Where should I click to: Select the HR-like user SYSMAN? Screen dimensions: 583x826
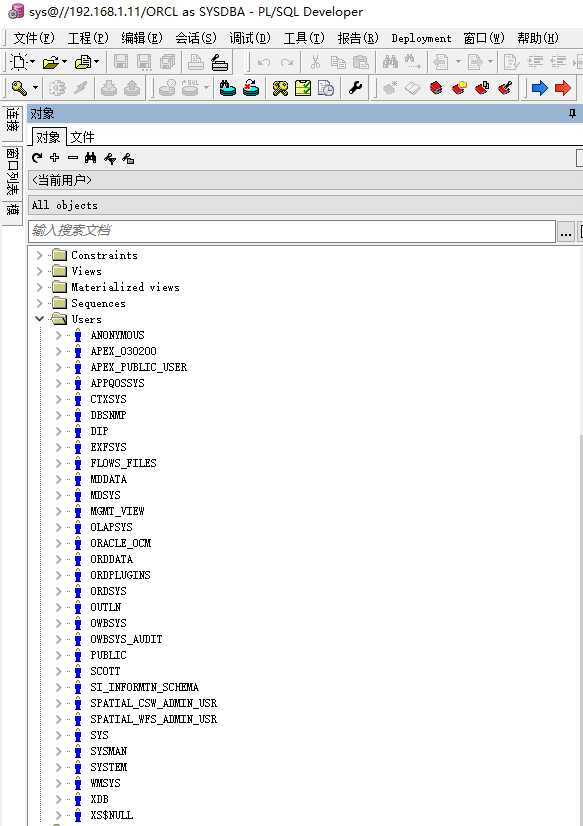(108, 751)
